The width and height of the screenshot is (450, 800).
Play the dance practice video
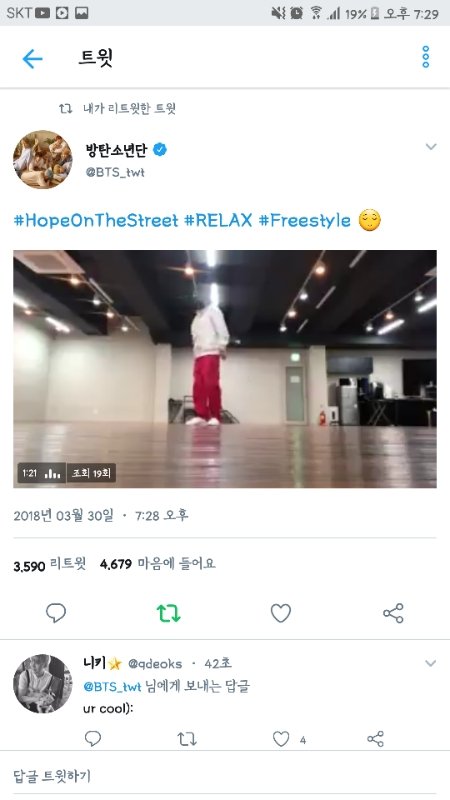click(225, 369)
